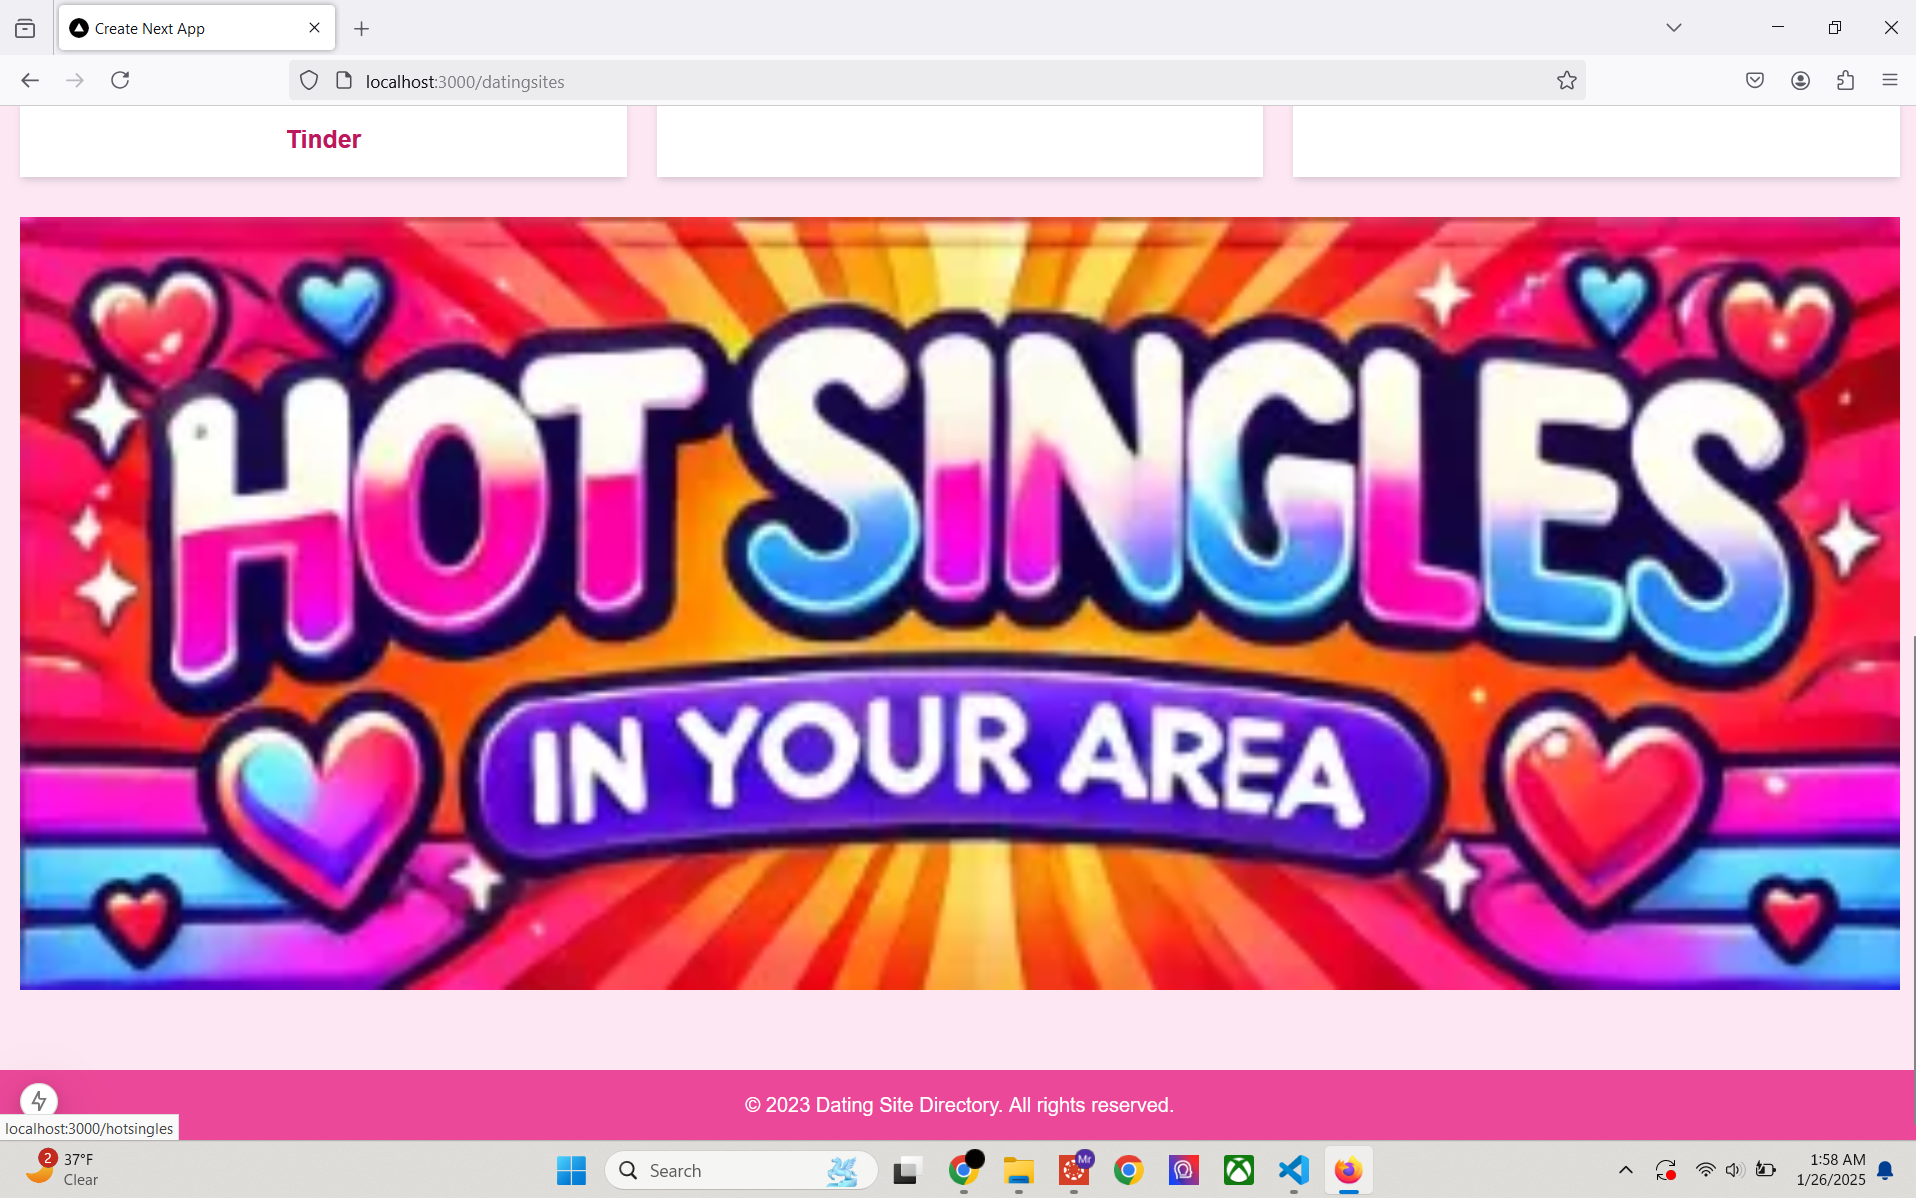1916x1198 pixels.
Task: Go back to the previous page
Action: pos(30,81)
